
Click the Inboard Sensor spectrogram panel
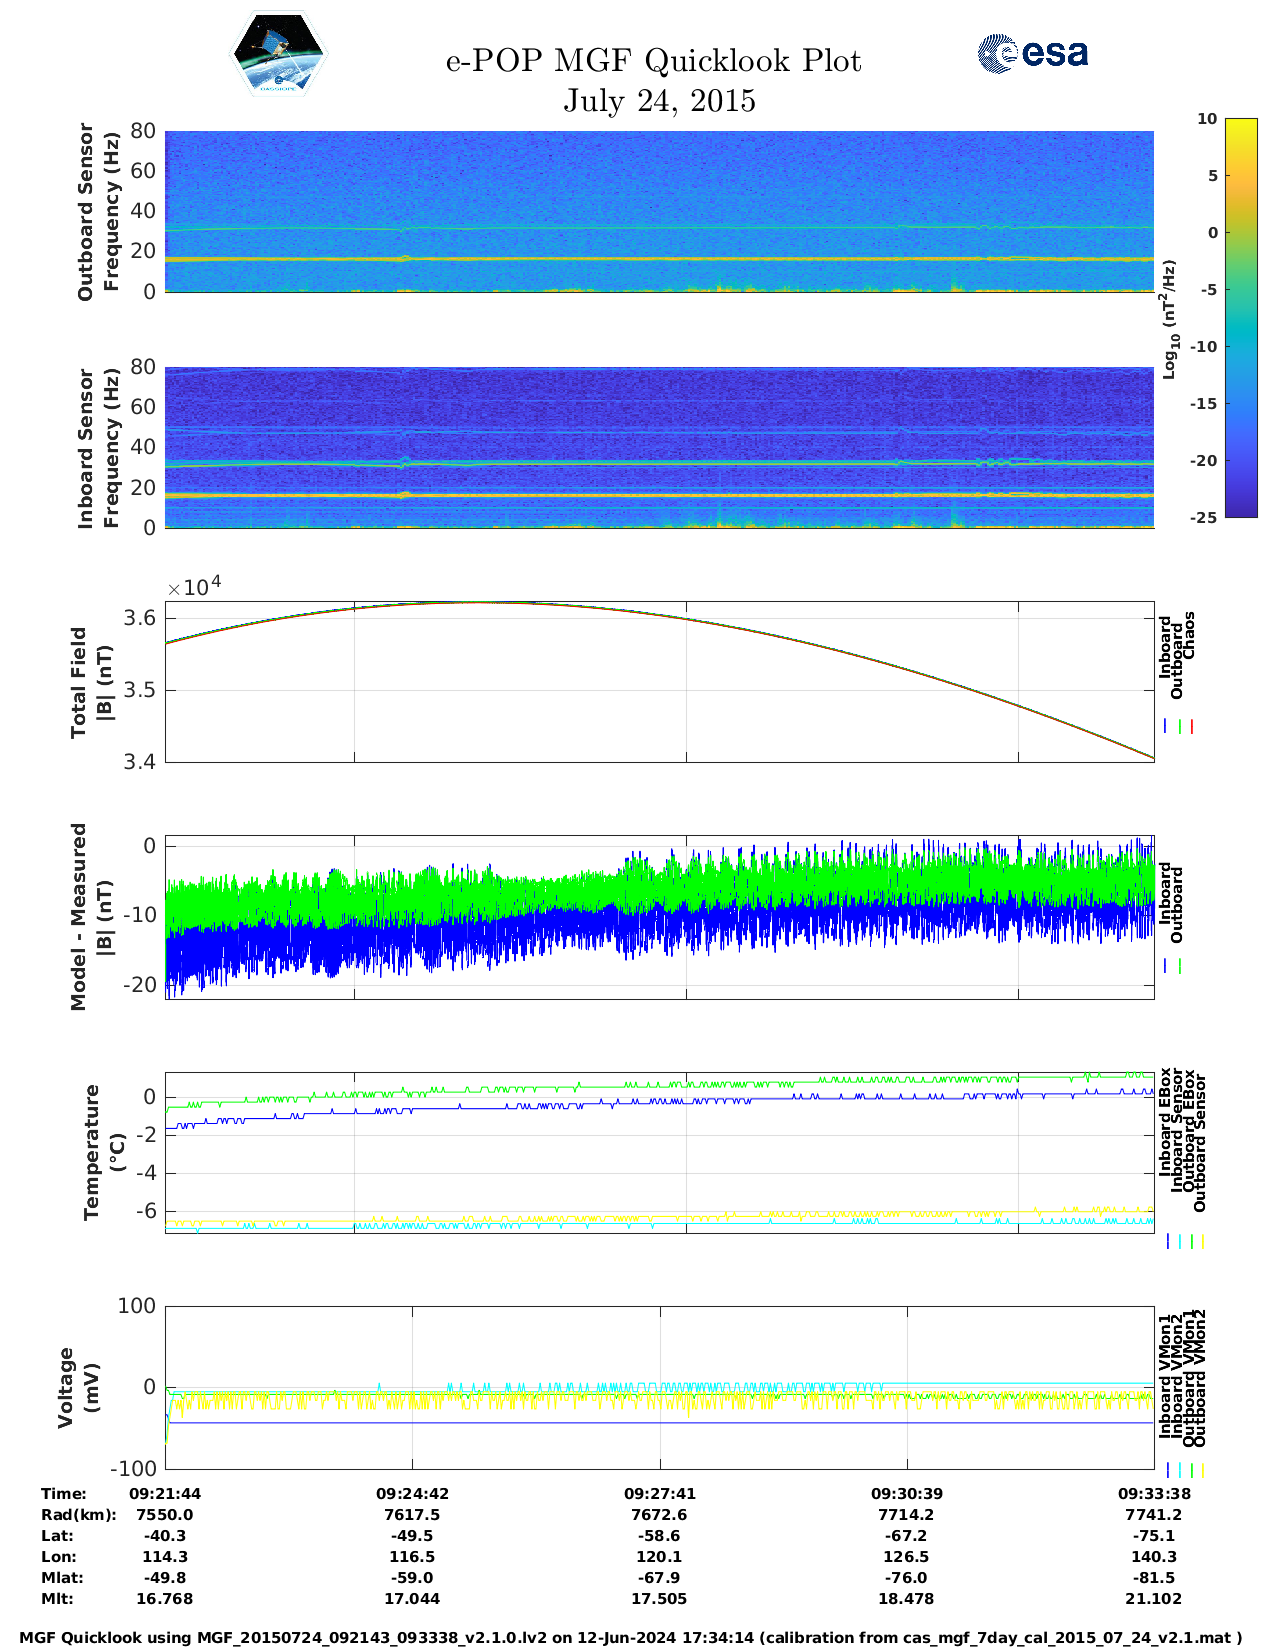click(659, 447)
